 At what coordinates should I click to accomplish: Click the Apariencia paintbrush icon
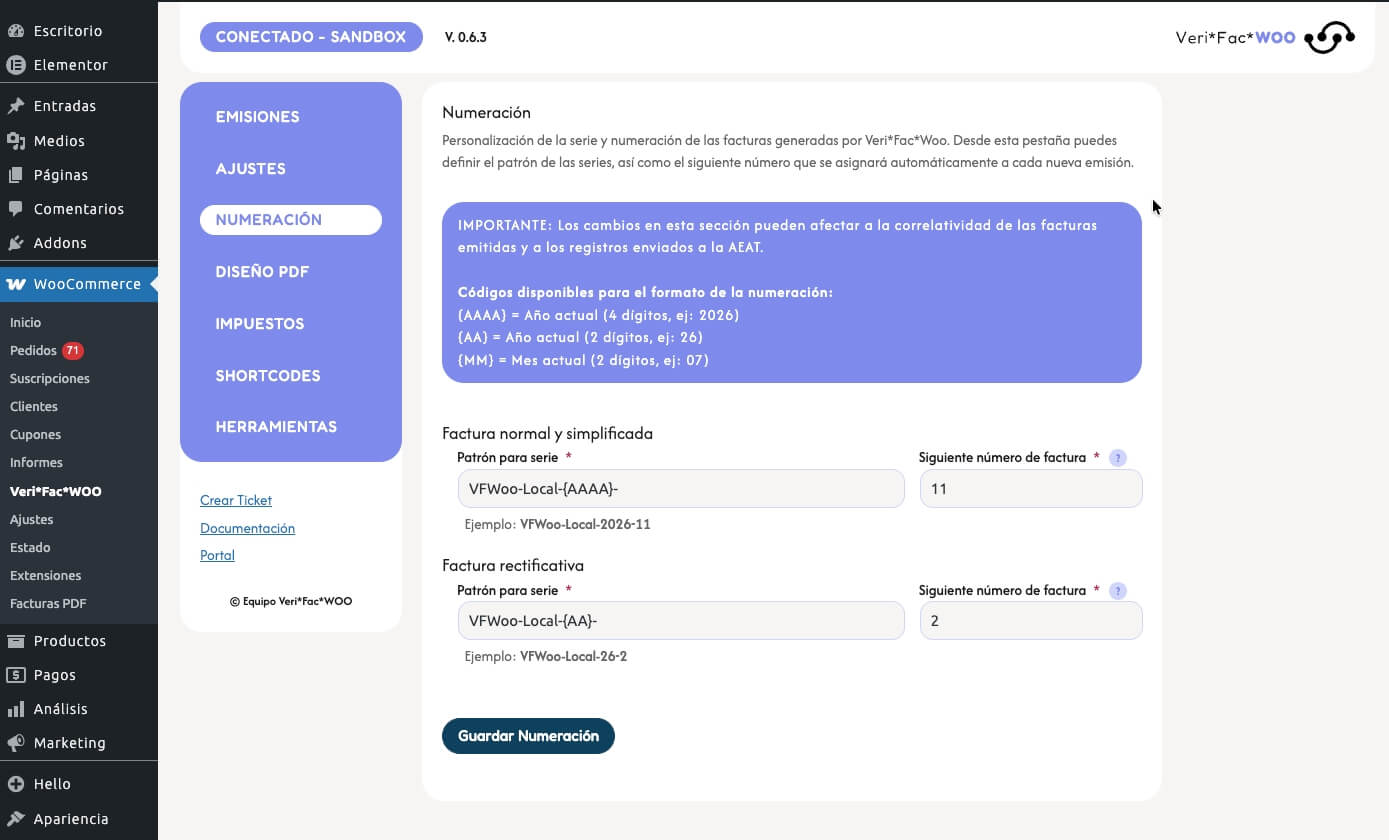coord(16,819)
